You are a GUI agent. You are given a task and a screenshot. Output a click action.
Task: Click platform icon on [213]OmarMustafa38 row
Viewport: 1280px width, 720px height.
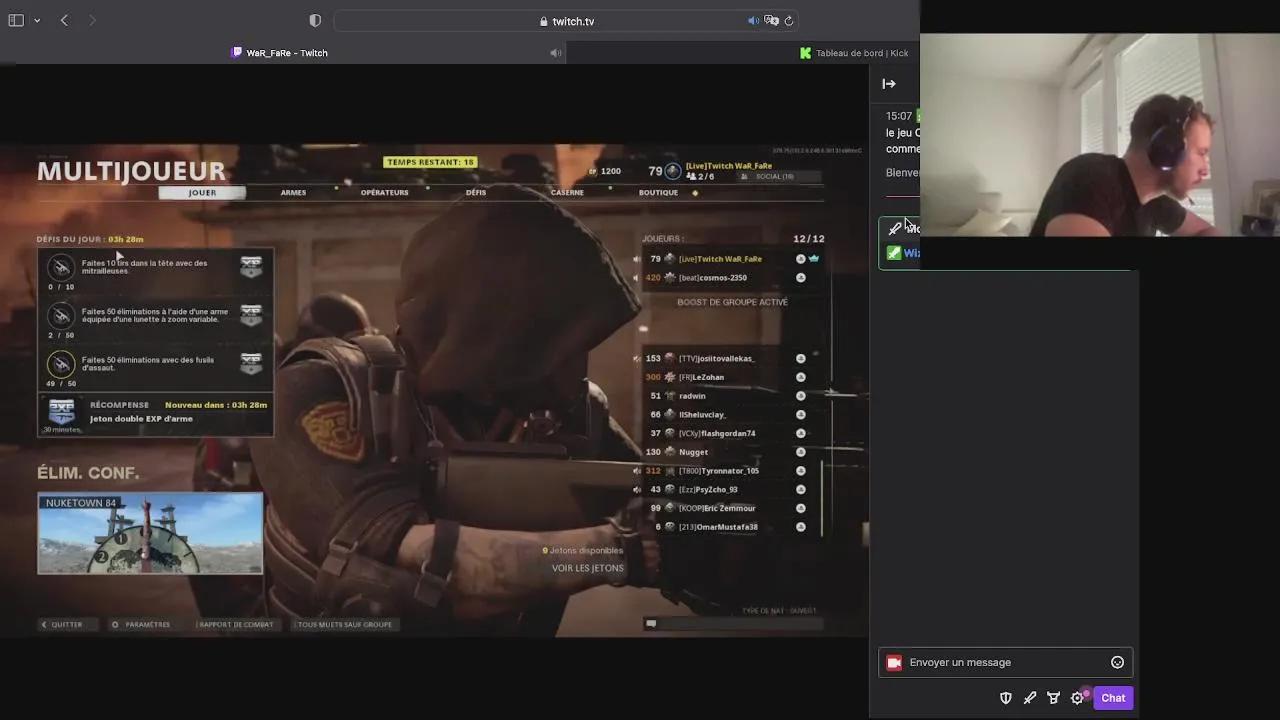click(800, 527)
